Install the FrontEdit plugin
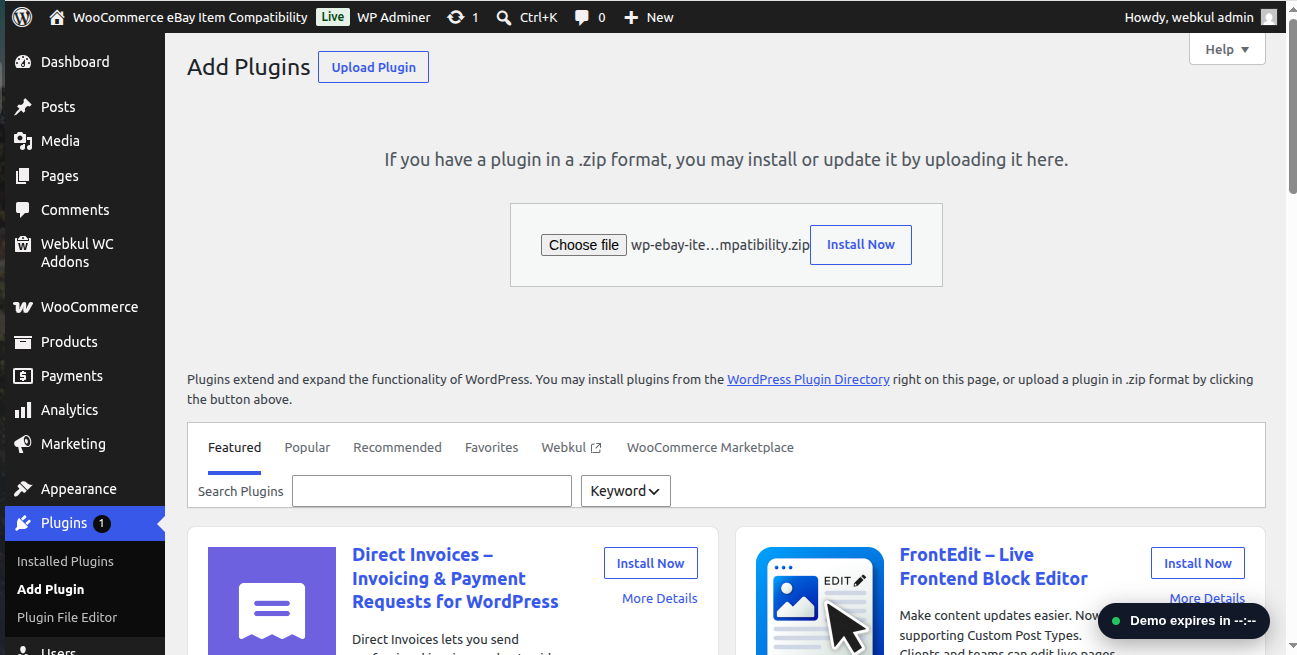This screenshot has height=655, width=1297. 1198,563
